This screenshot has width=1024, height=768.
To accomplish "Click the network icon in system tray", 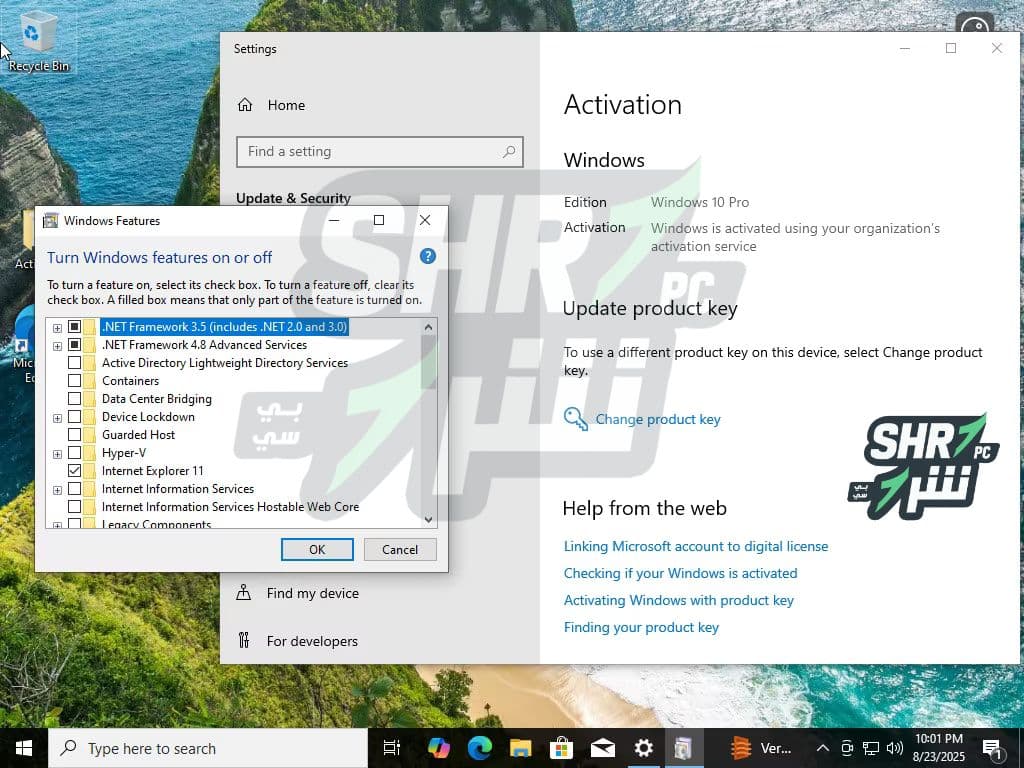I will pyautogui.click(x=871, y=748).
